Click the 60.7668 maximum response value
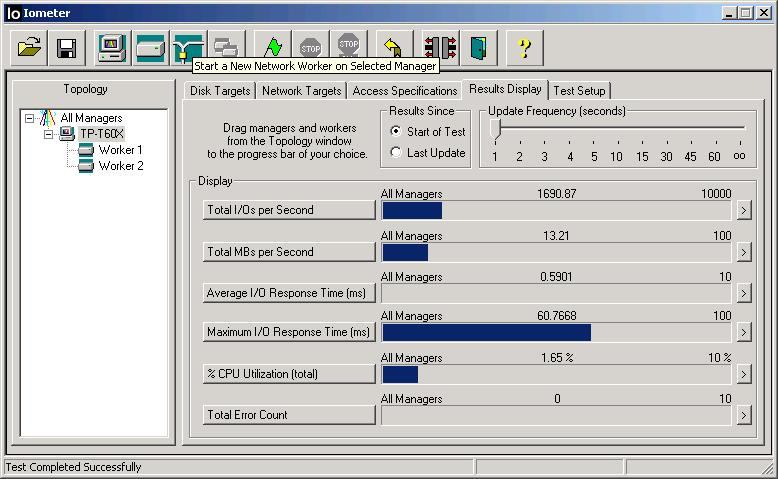This screenshot has width=778, height=479. pos(556,316)
